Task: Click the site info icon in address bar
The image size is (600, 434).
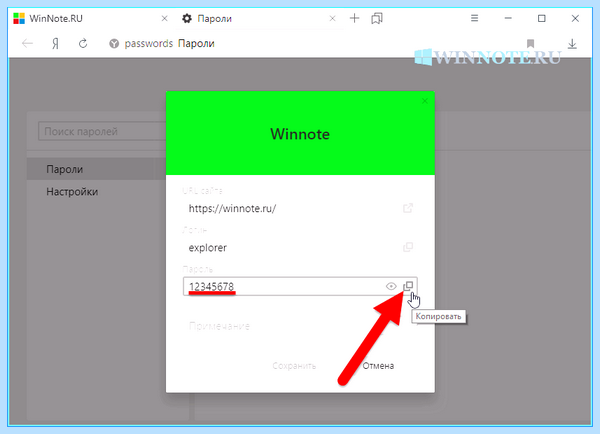Action: point(114,44)
